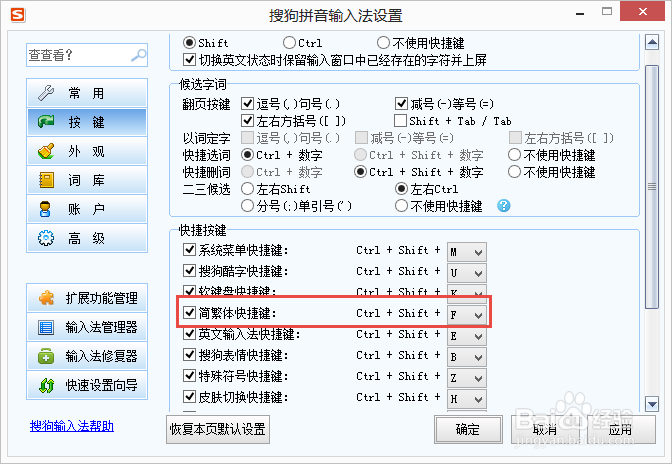The height and width of the screenshot is (464, 672).
Task: Click the blue question mark help icon
Action: (x=504, y=206)
